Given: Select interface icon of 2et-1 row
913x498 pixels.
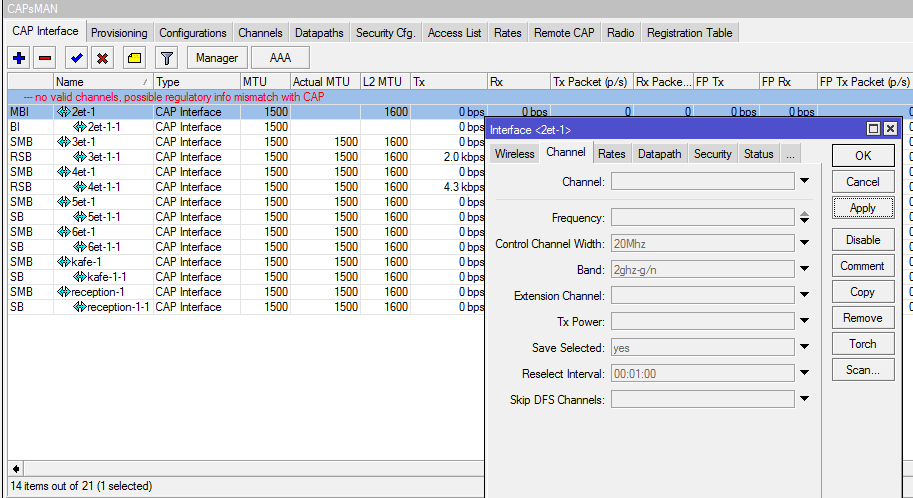Looking at the screenshot, I should click(x=63, y=112).
